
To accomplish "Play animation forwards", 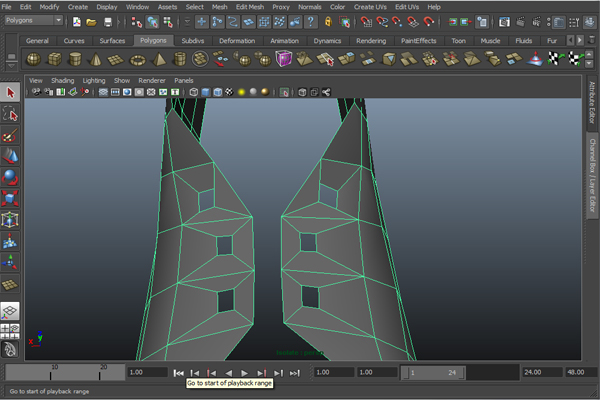I will pyautogui.click(x=244, y=373).
